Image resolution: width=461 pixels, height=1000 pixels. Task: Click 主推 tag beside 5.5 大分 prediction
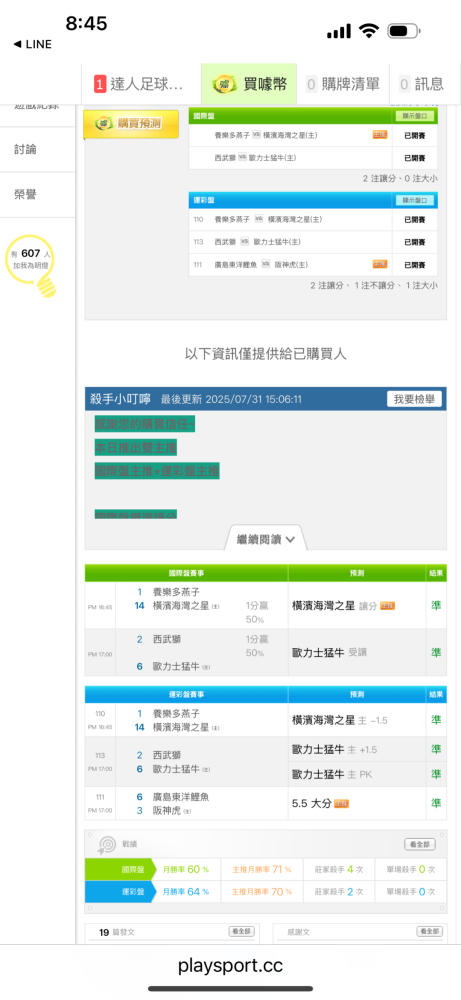coord(342,804)
